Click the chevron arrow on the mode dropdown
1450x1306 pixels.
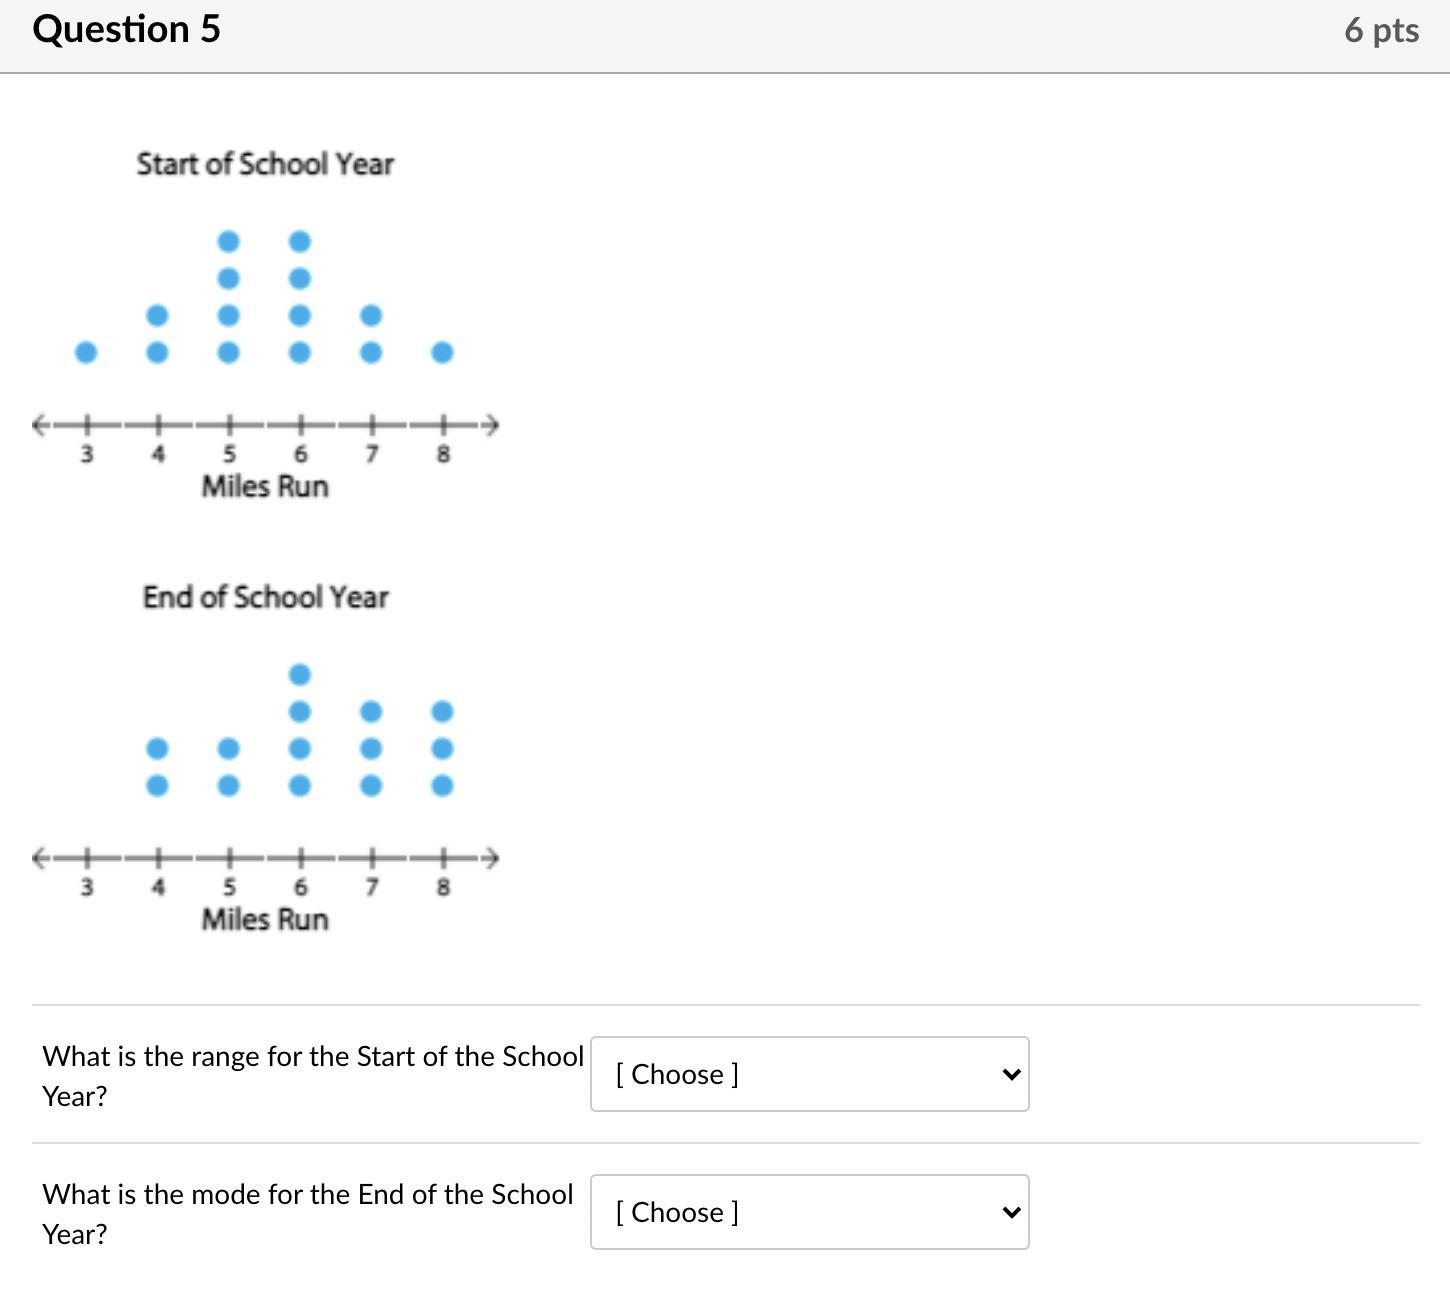[1011, 1212]
